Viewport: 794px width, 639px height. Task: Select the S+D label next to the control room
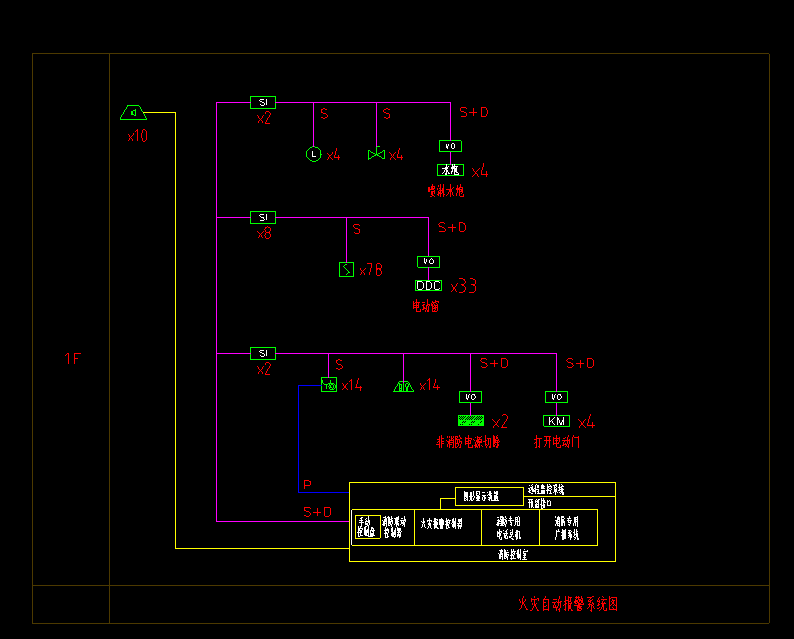pos(317,512)
